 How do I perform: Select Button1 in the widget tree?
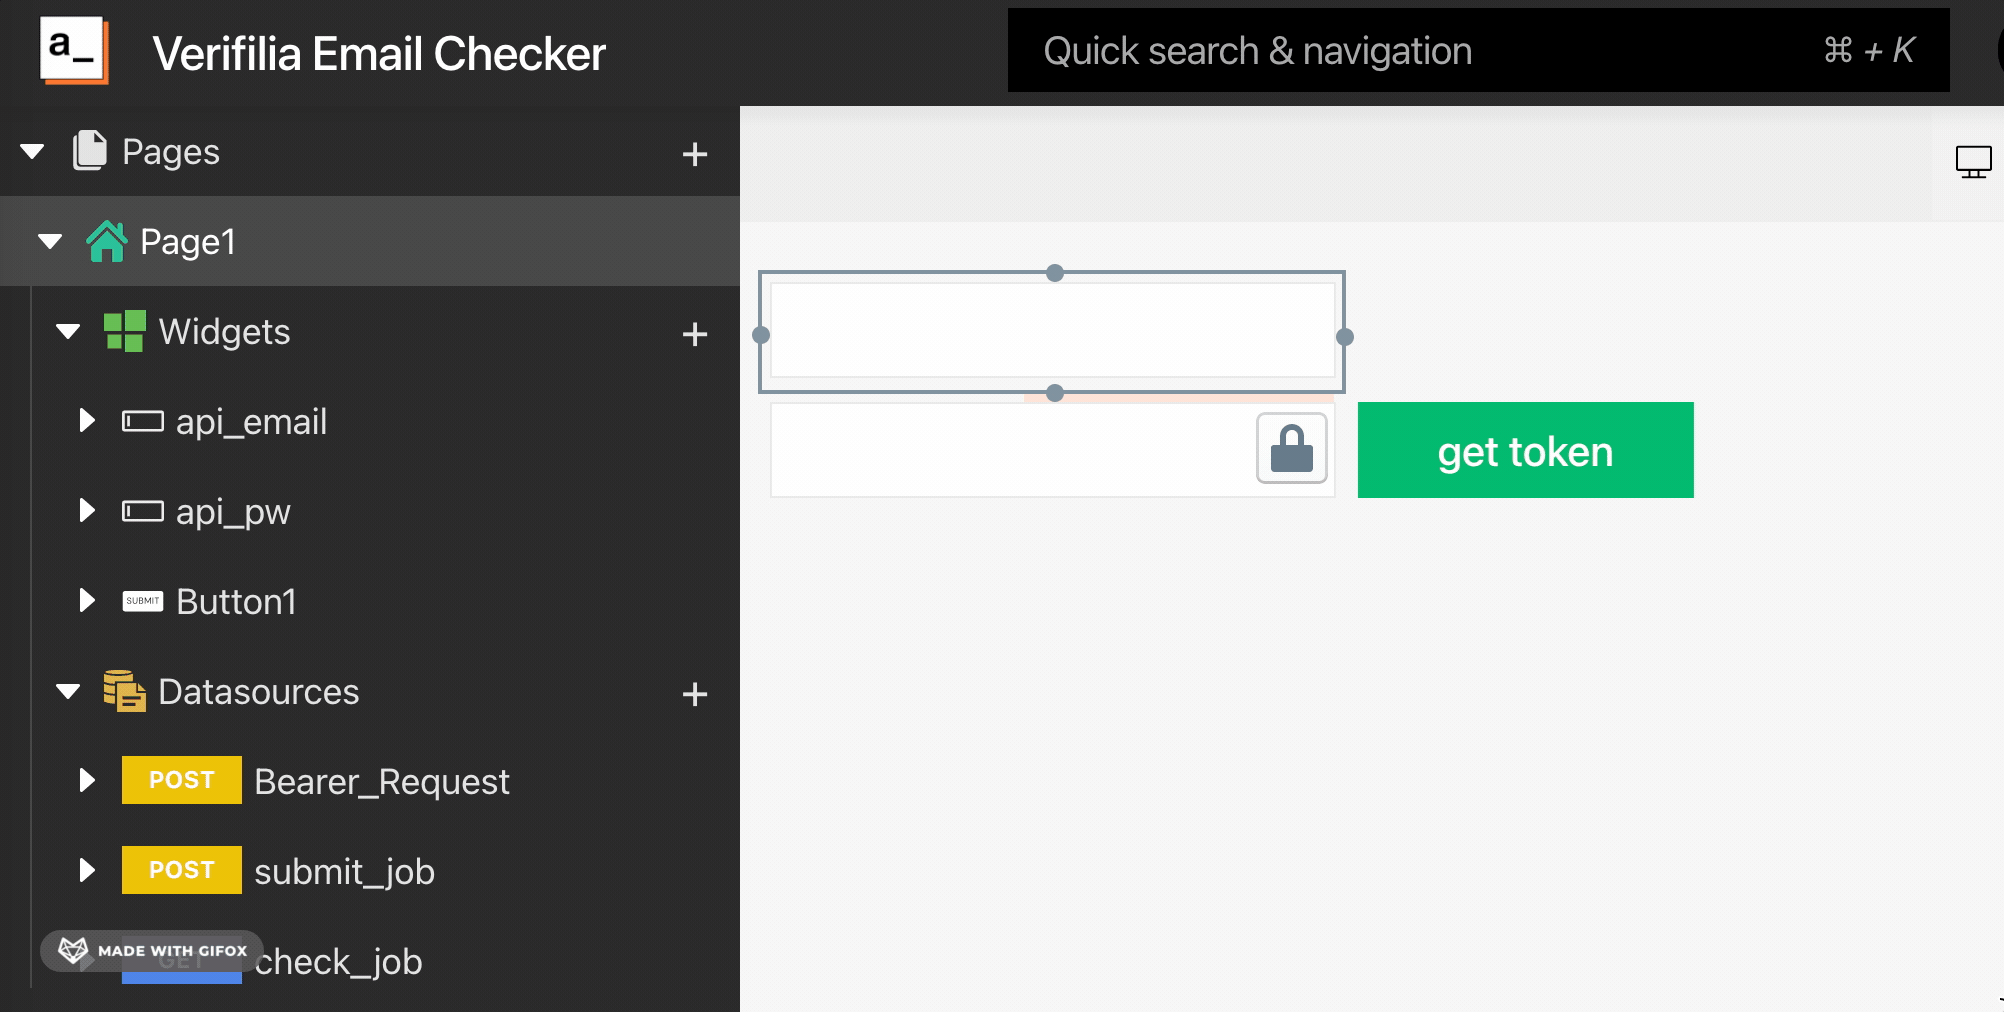coord(236,602)
